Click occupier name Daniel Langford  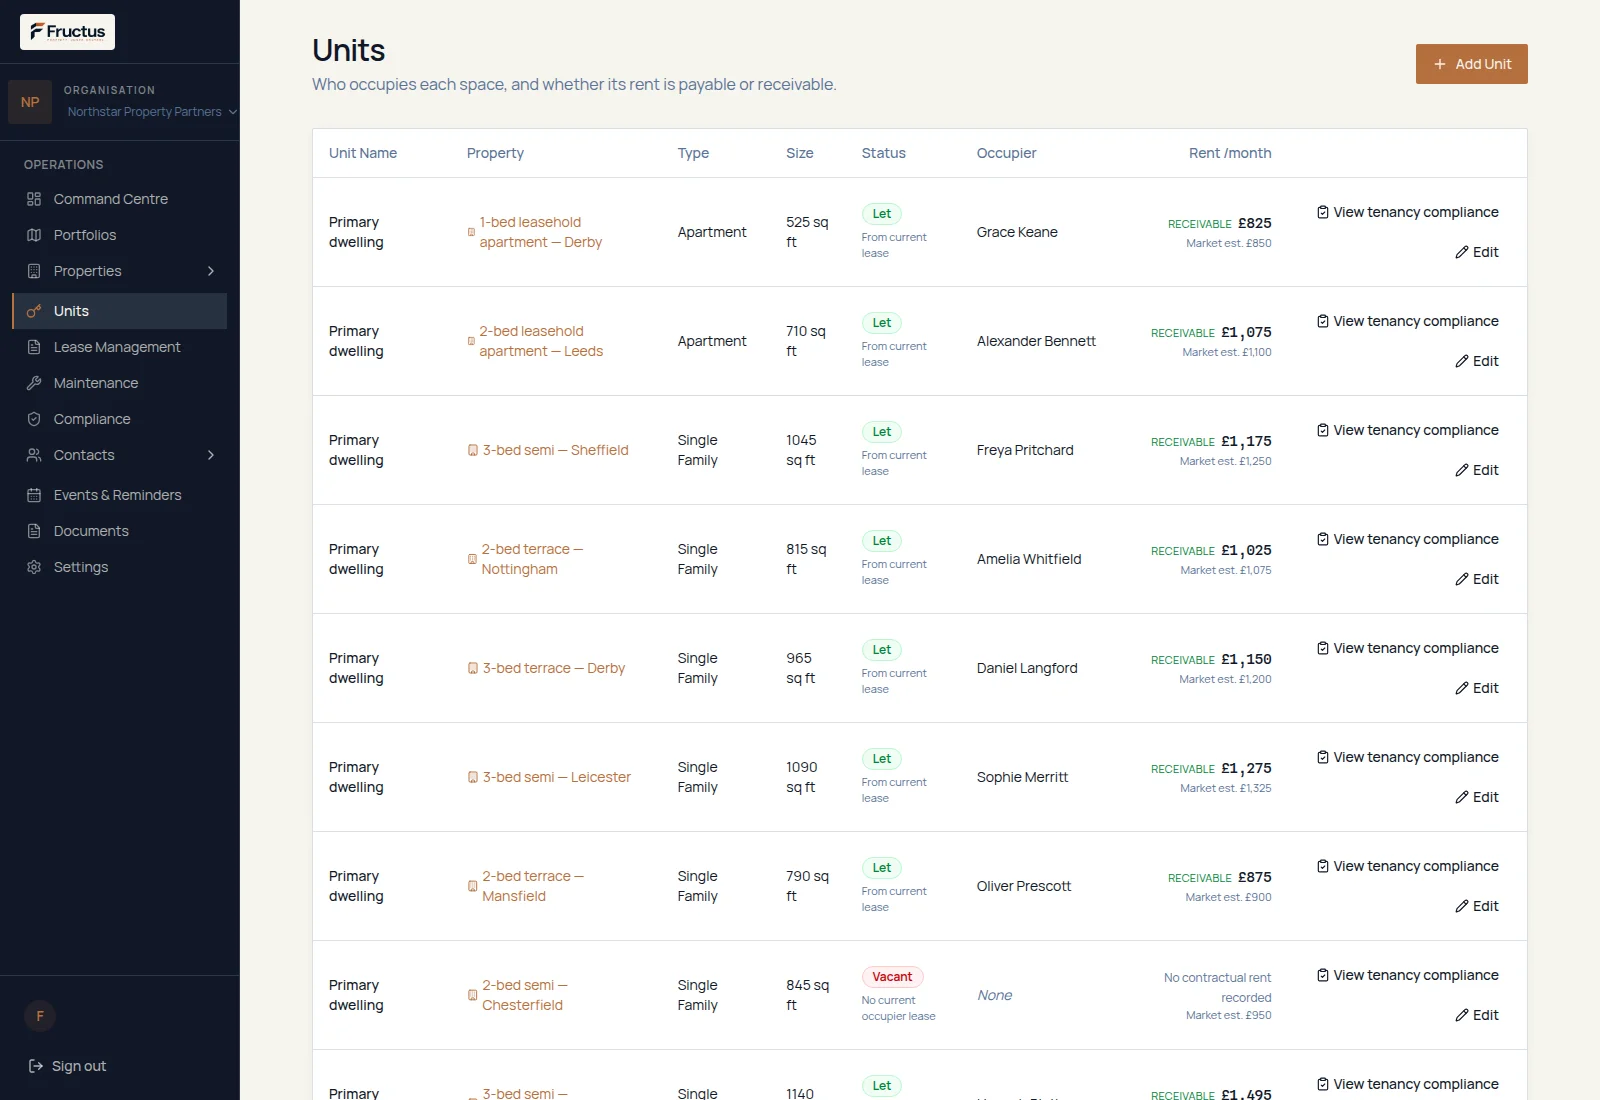(1027, 668)
